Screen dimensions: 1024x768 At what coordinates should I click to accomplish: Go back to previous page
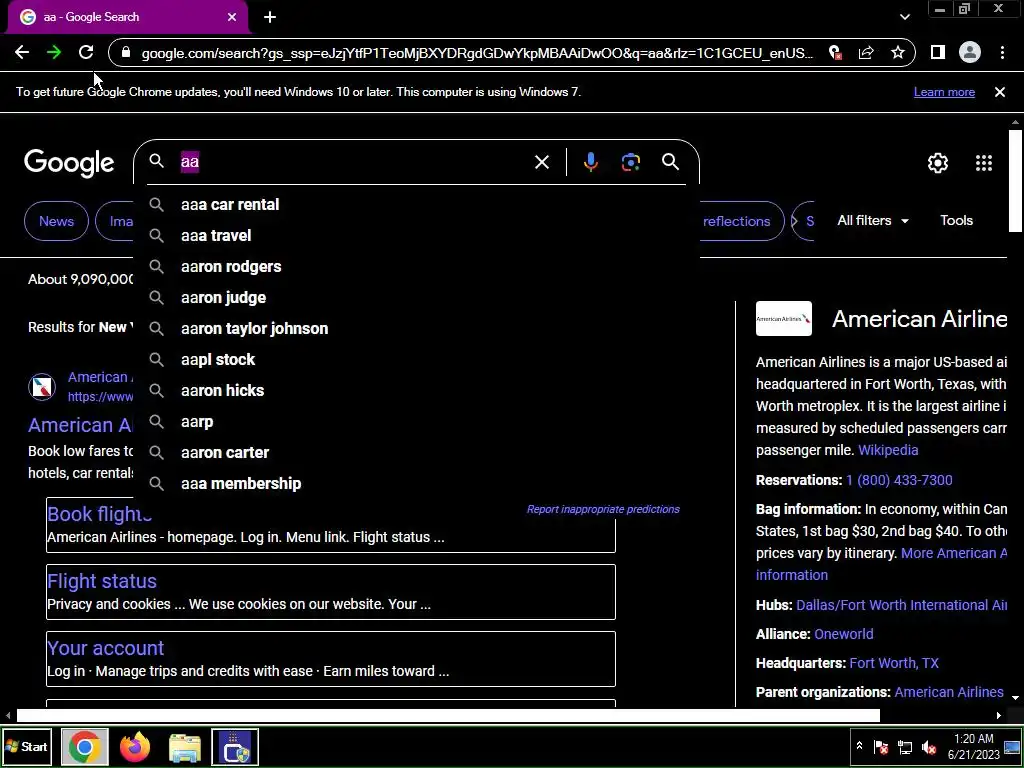click(22, 52)
